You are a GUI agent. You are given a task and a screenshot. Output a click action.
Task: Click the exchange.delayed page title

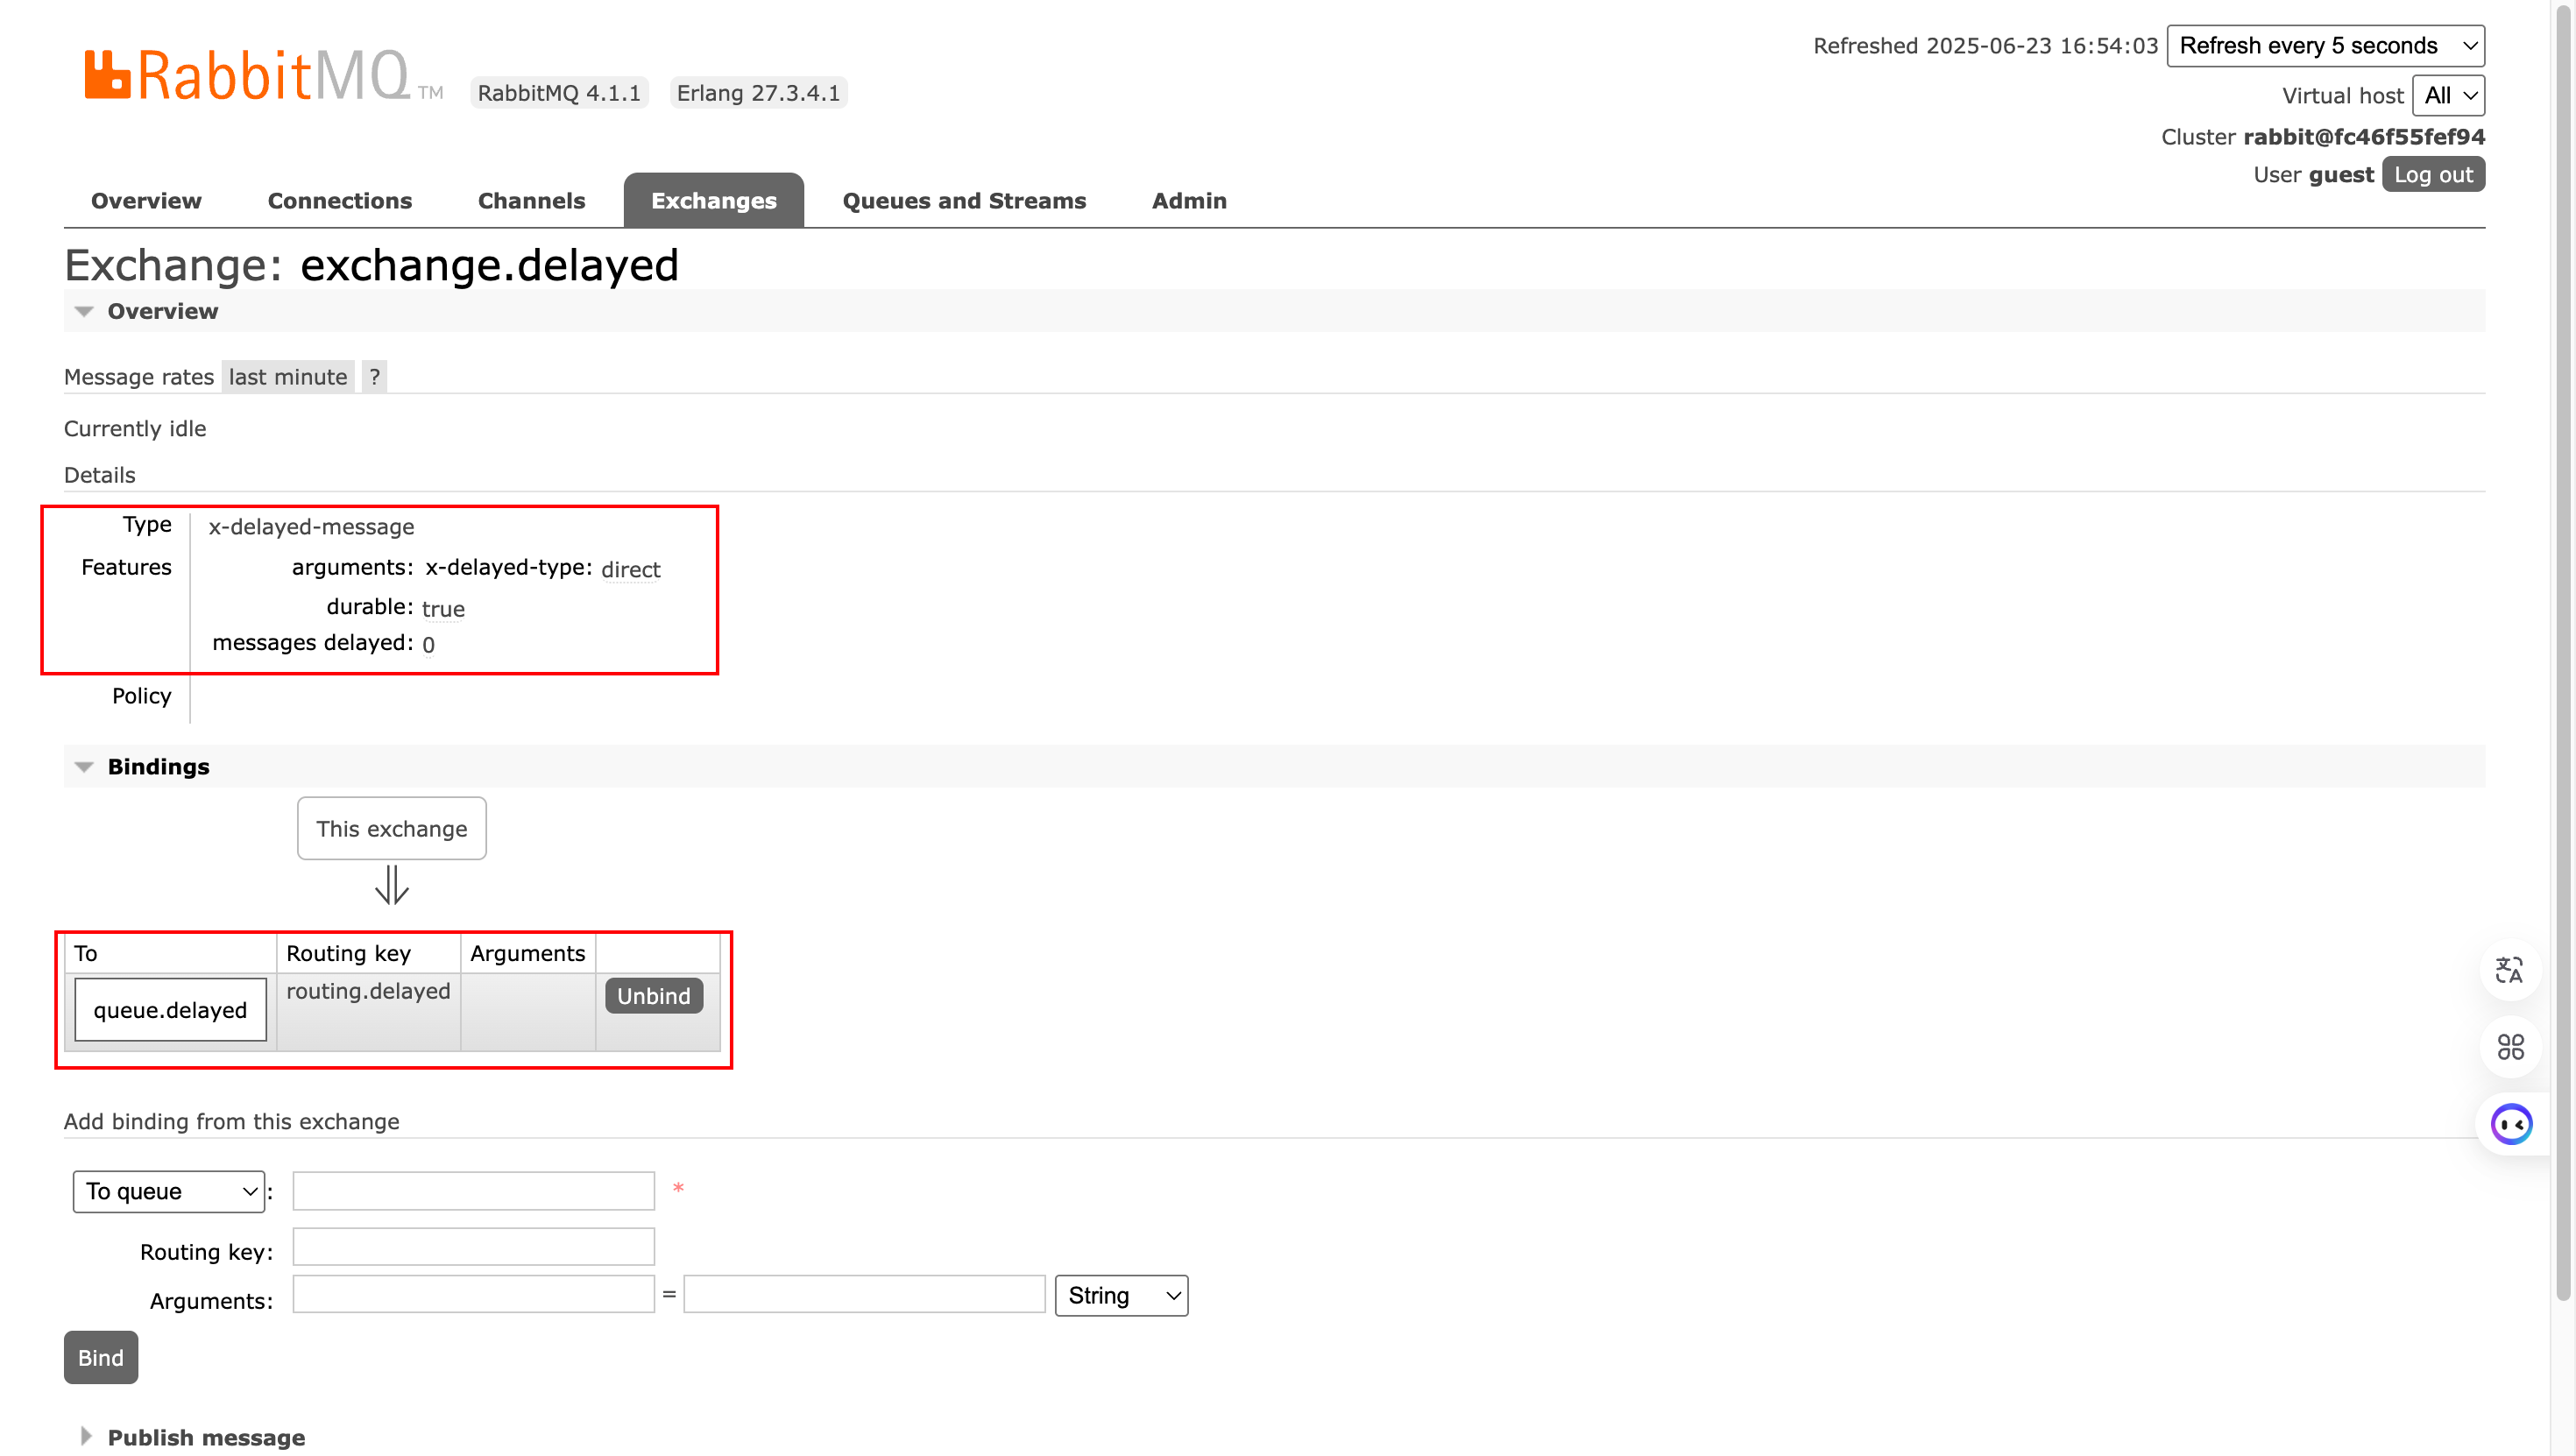[489, 266]
